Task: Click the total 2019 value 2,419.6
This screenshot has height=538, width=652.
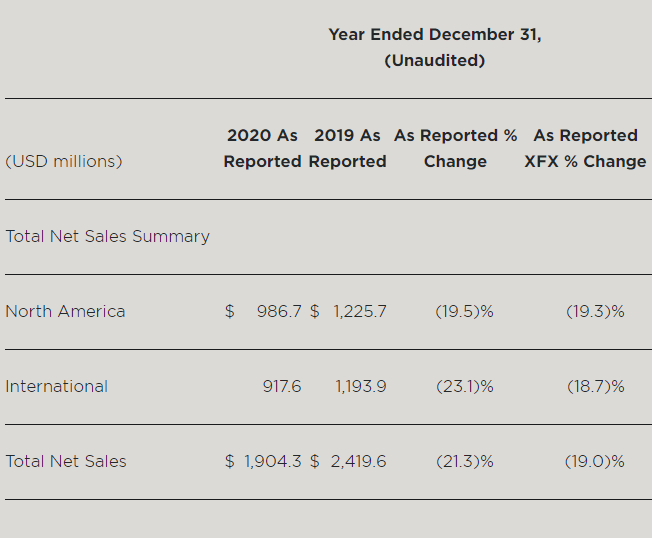Action: click(x=357, y=461)
